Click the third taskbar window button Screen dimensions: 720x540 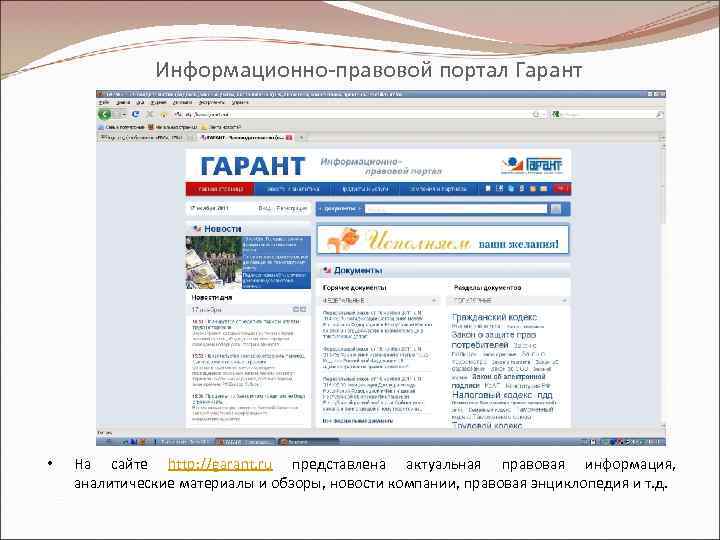(308, 442)
